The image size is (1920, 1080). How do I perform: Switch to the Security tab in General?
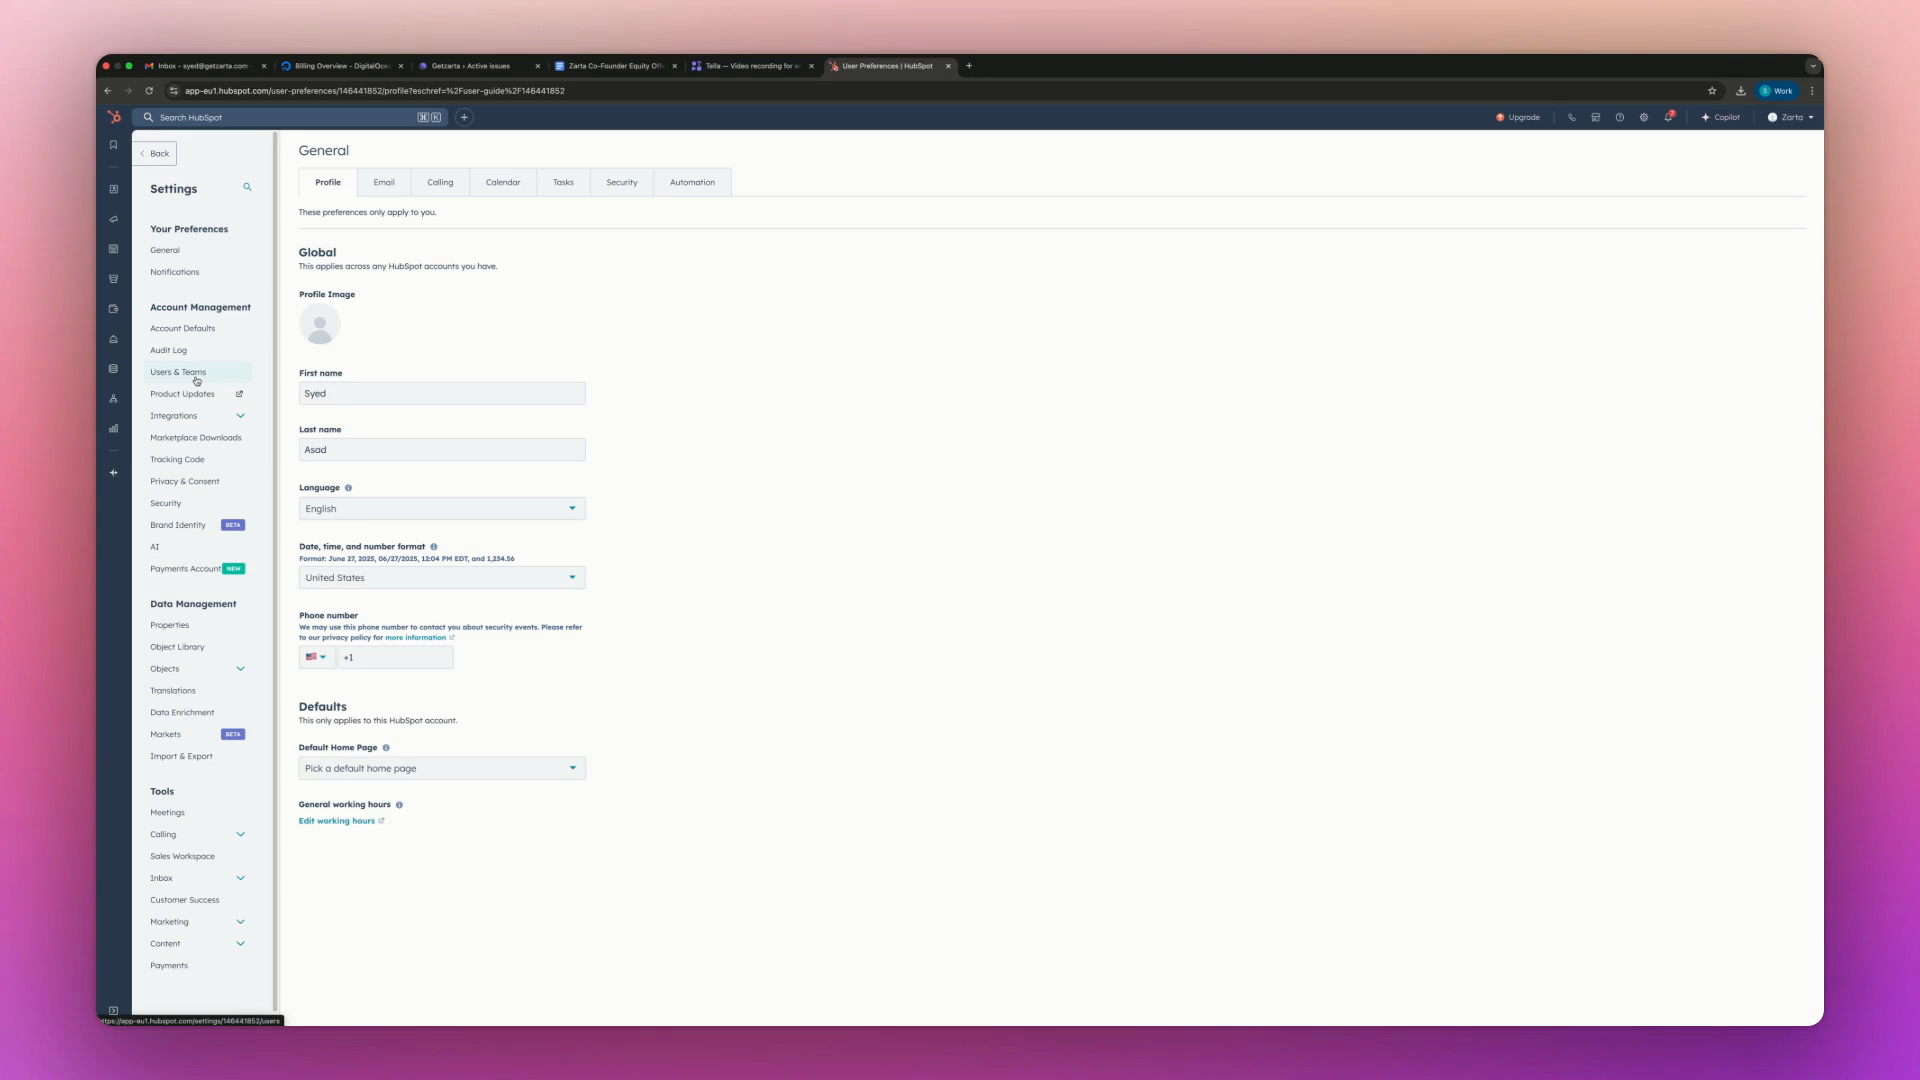pos(621,182)
